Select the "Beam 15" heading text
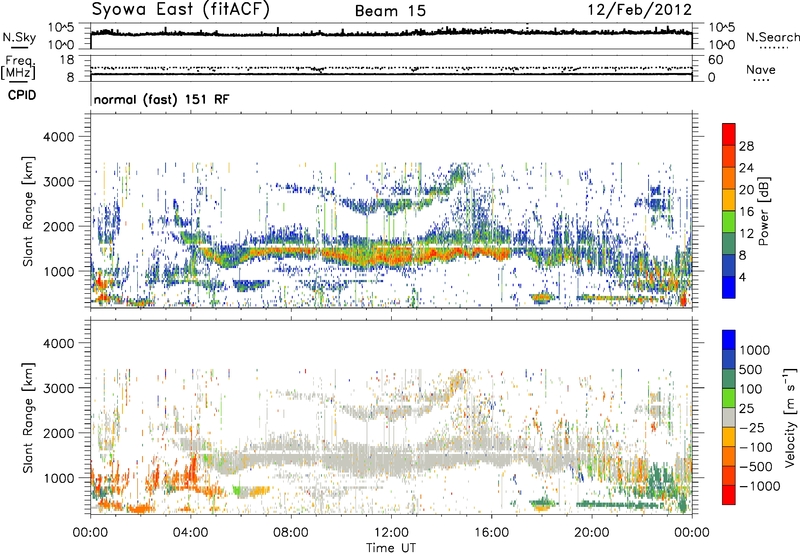This screenshot has height=554, width=800. [x=390, y=11]
